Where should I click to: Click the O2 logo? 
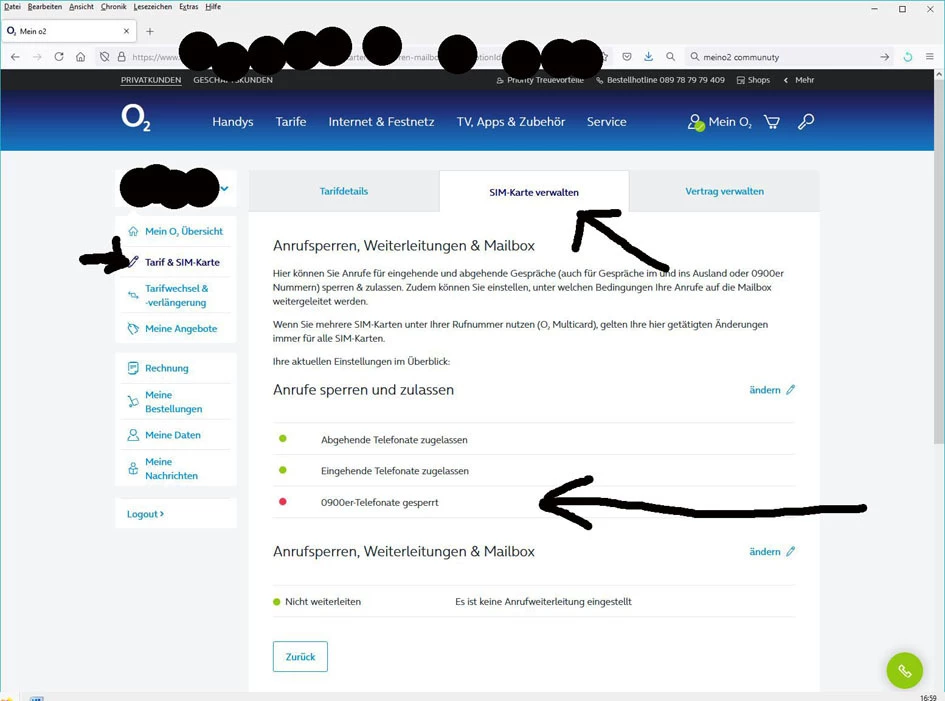pos(136,118)
